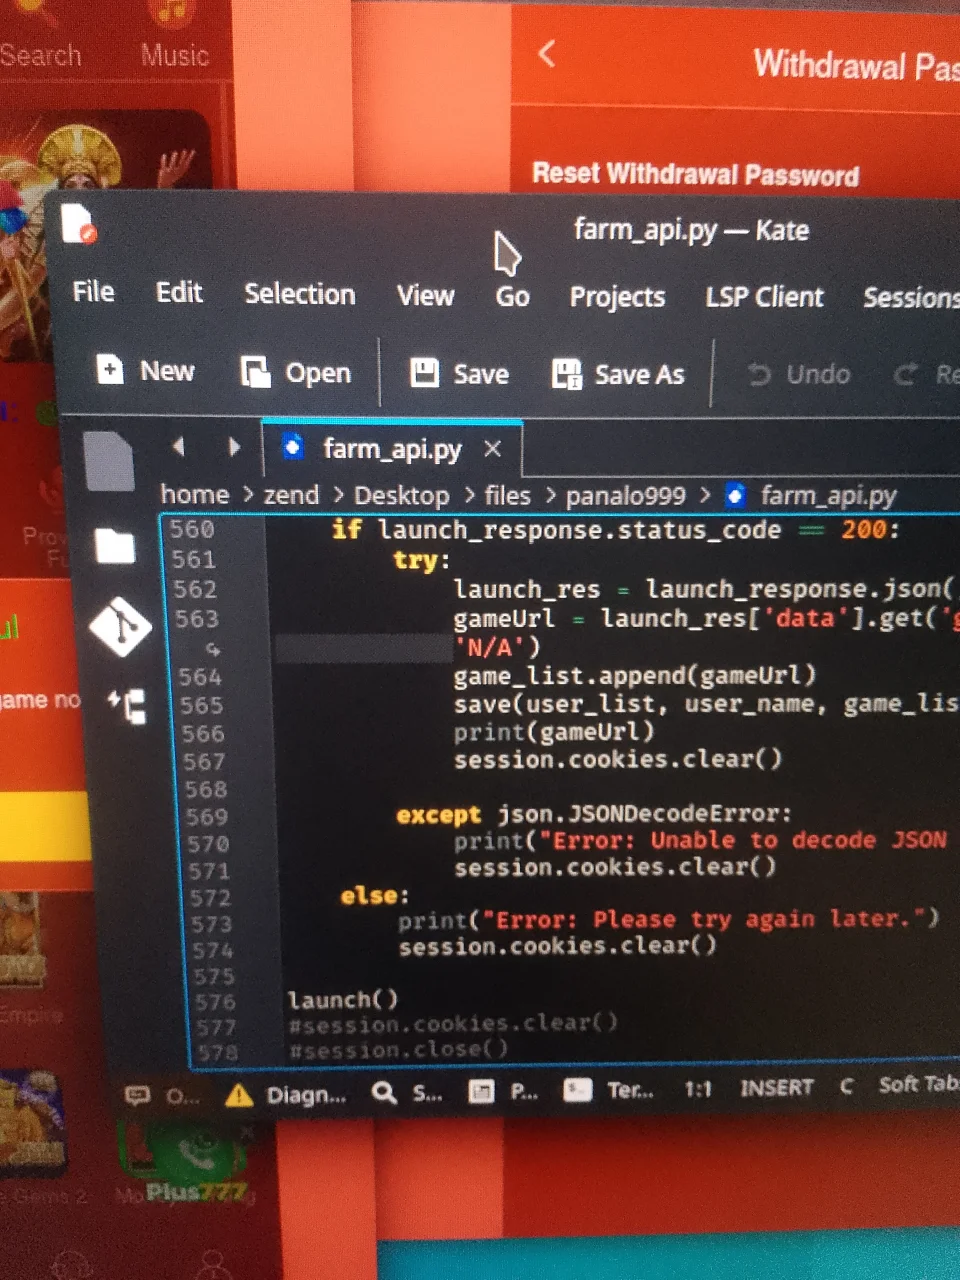960x1280 pixels.
Task: Click the Kate document icon in title bar
Action: (78, 224)
